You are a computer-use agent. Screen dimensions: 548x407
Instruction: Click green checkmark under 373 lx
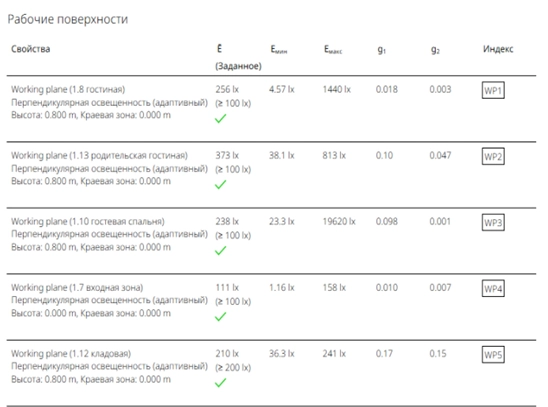(x=221, y=184)
